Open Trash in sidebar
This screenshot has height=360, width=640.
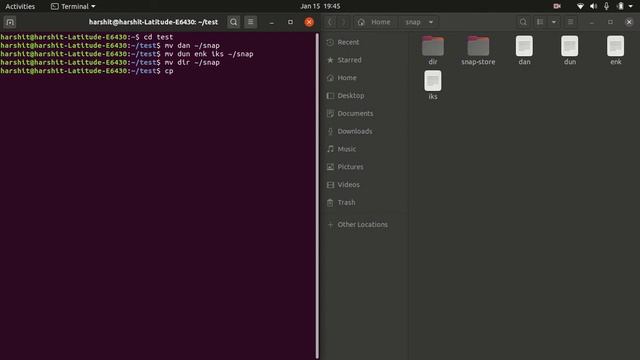(x=365, y=202)
